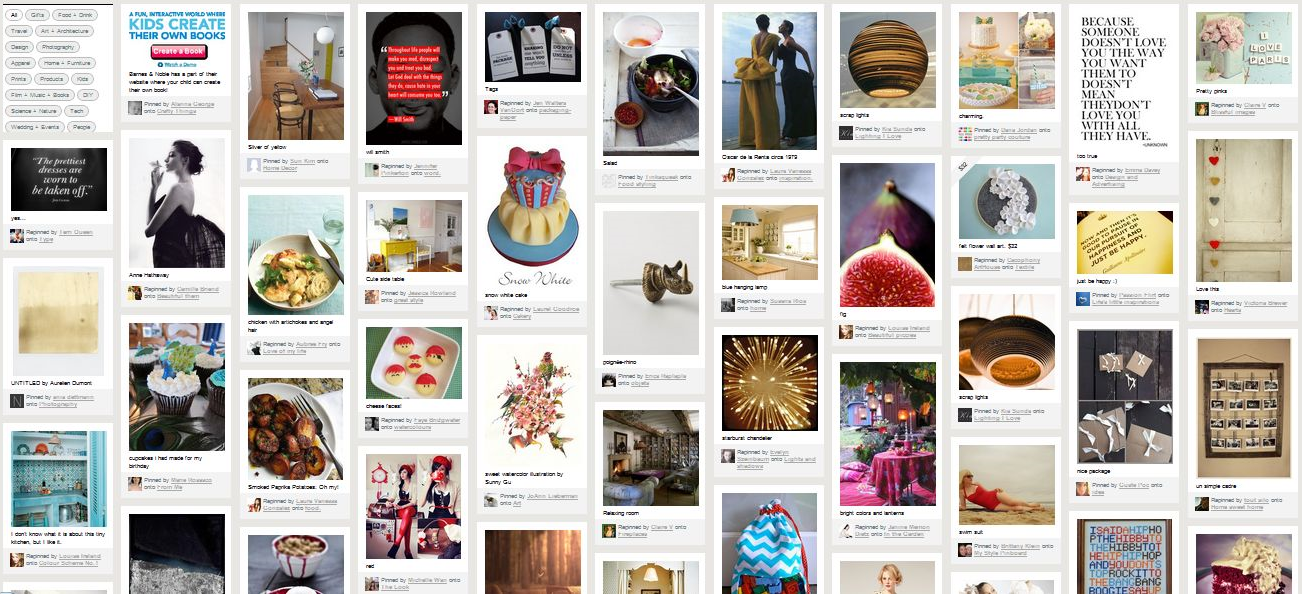
Task: Switch to the DIY category
Action: coord(89,94)
